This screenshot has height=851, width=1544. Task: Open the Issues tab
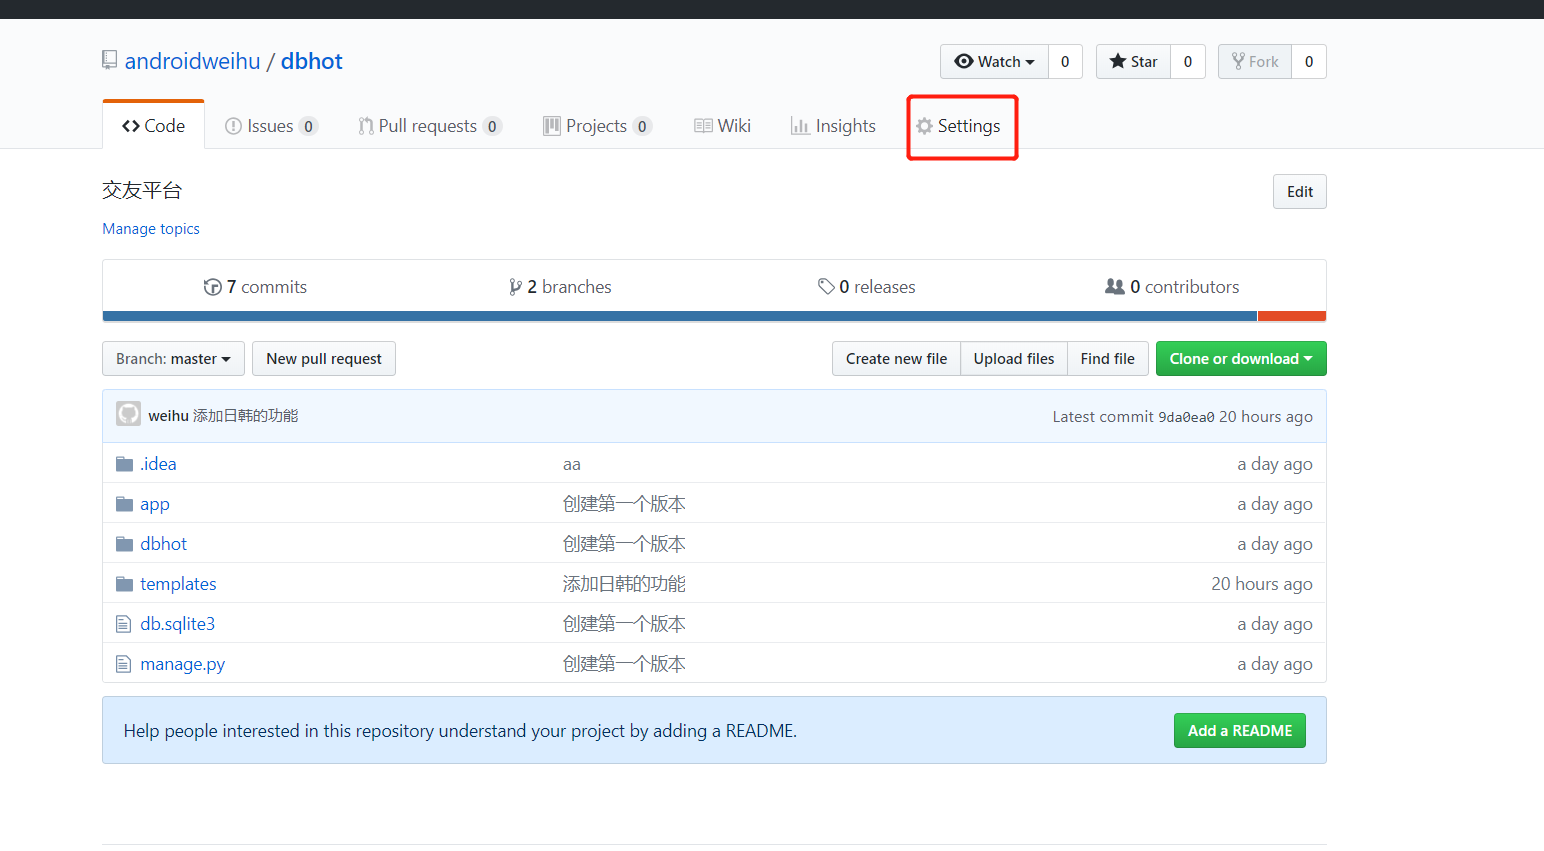coord(271,126)
